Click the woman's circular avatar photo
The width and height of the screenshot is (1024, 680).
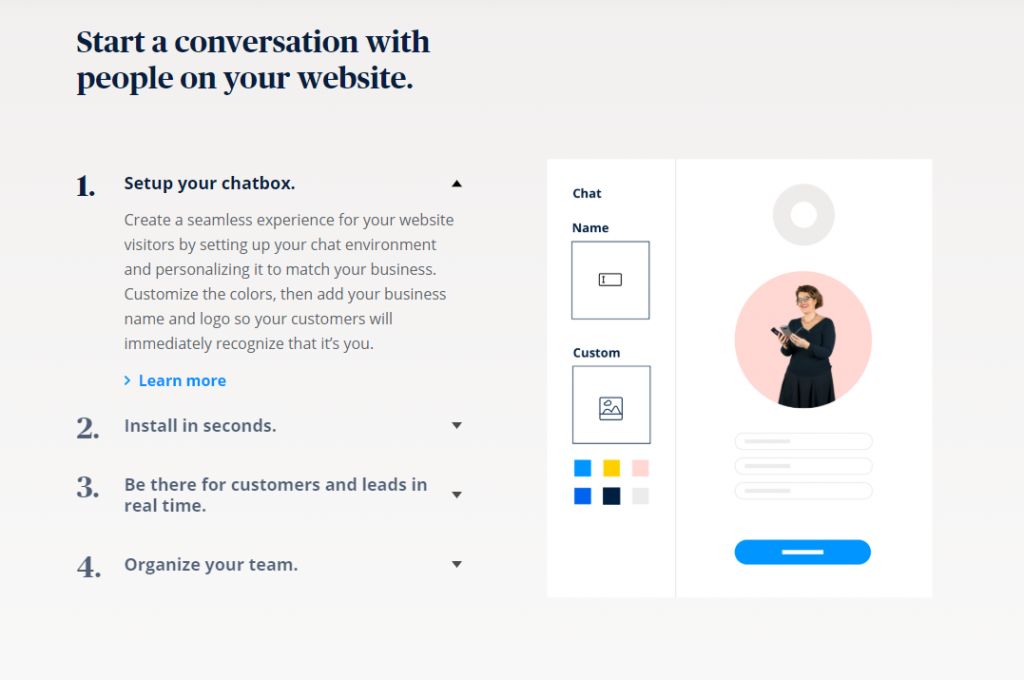(x=803, y=340)
